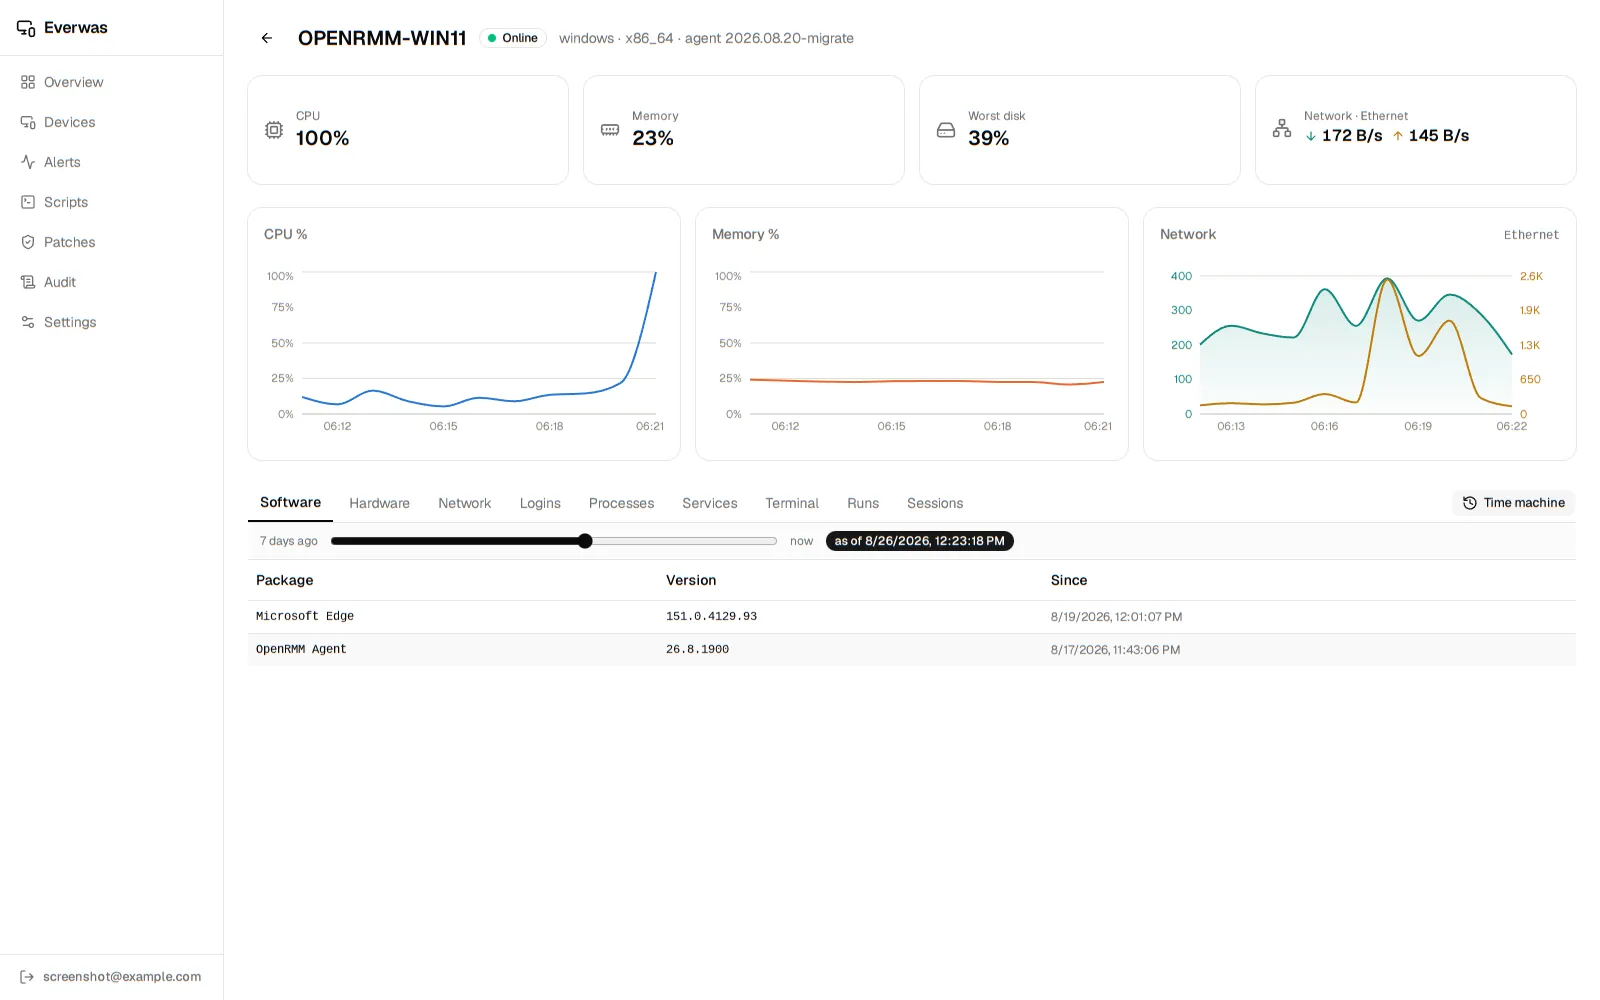Click the CPU chip icon

point(274,130)
